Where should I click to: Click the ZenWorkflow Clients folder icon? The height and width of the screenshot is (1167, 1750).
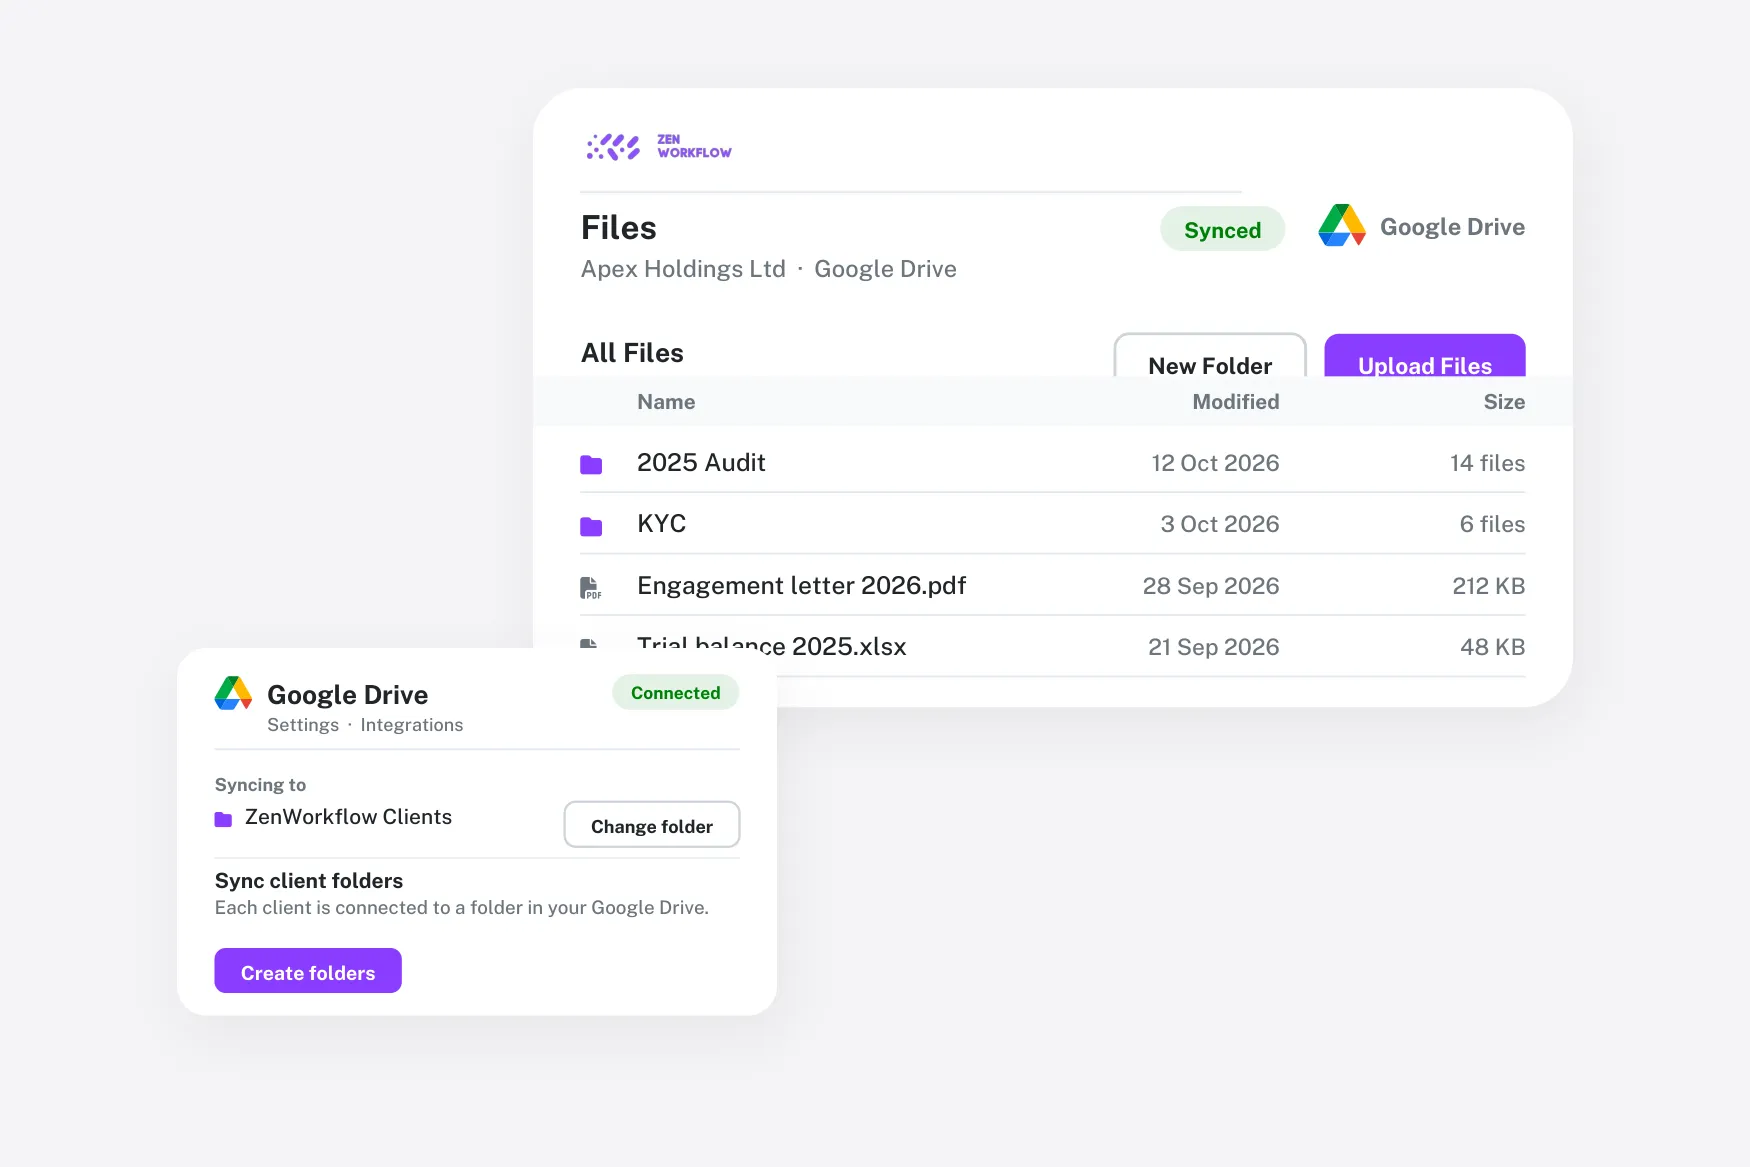(x=223, y=819)
